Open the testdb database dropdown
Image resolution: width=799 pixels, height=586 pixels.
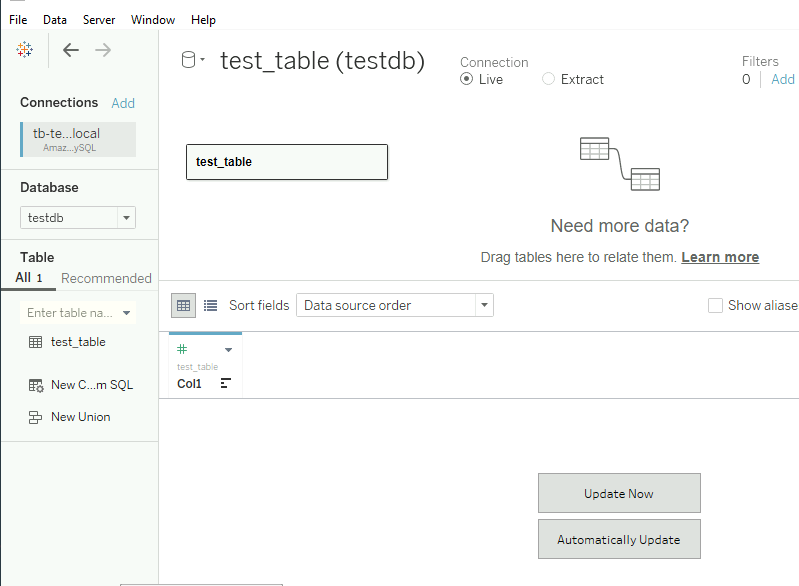tap(78, 218)
